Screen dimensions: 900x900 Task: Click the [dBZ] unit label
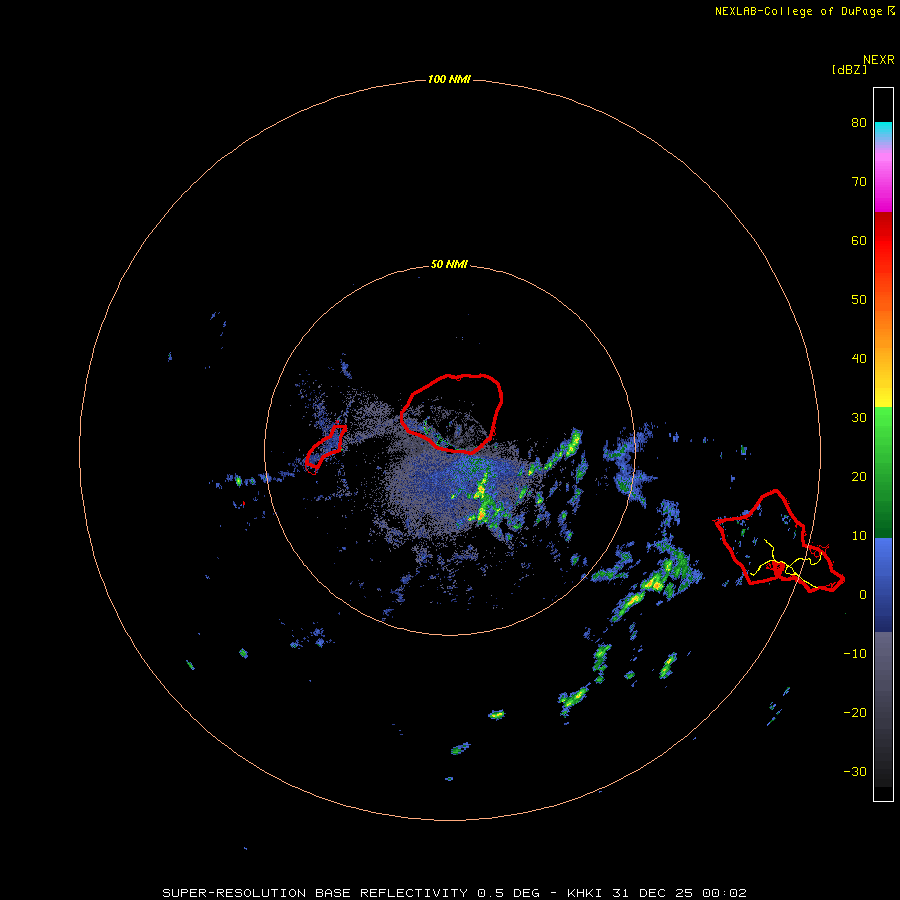[849, 69]
